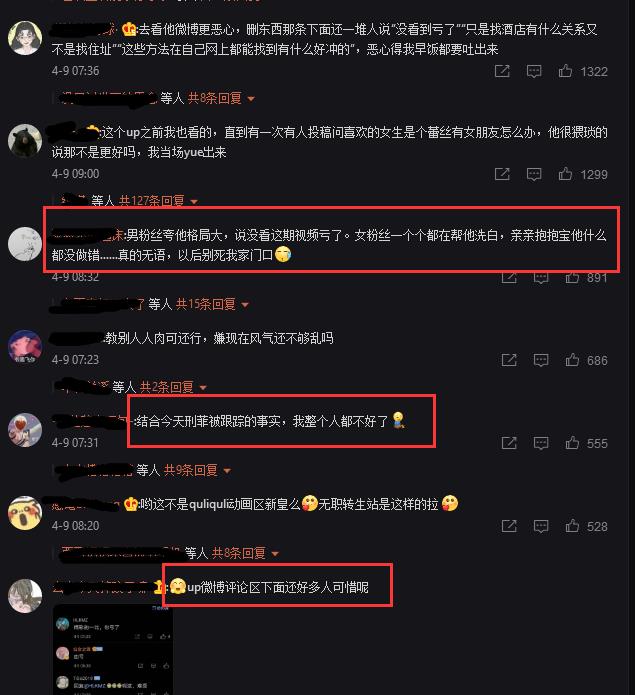Open the yellow cartoon avatar profile

click(x=25, y=513)
